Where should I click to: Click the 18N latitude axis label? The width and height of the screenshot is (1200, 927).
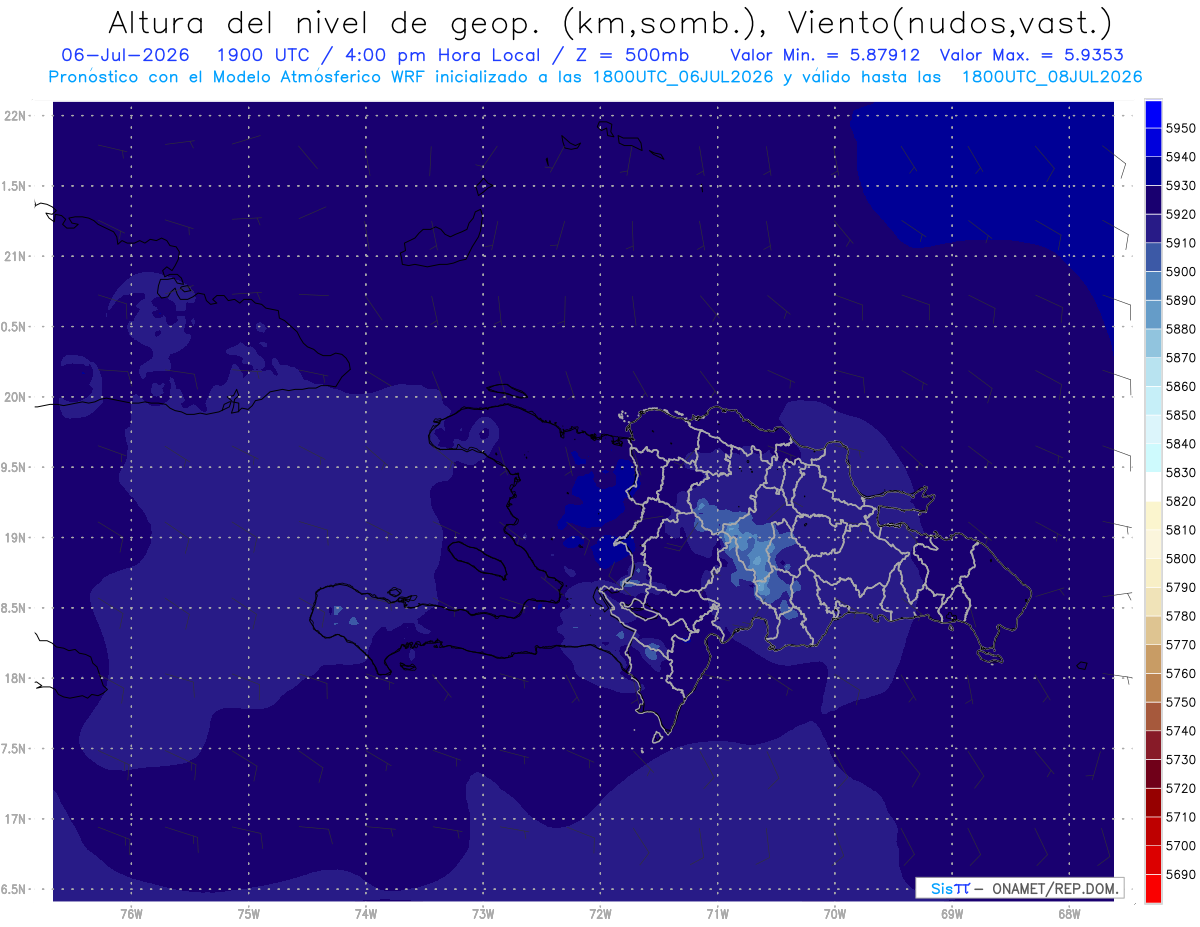[17, 678]
